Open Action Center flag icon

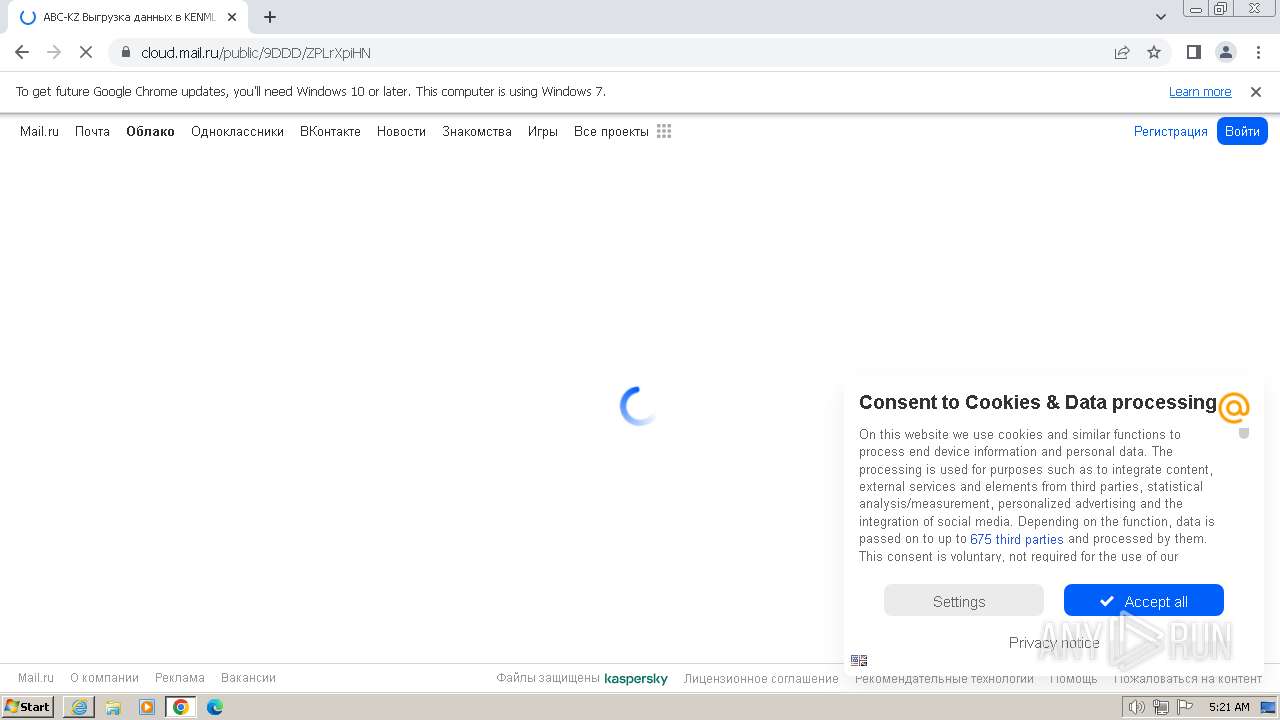[1185, 707]
